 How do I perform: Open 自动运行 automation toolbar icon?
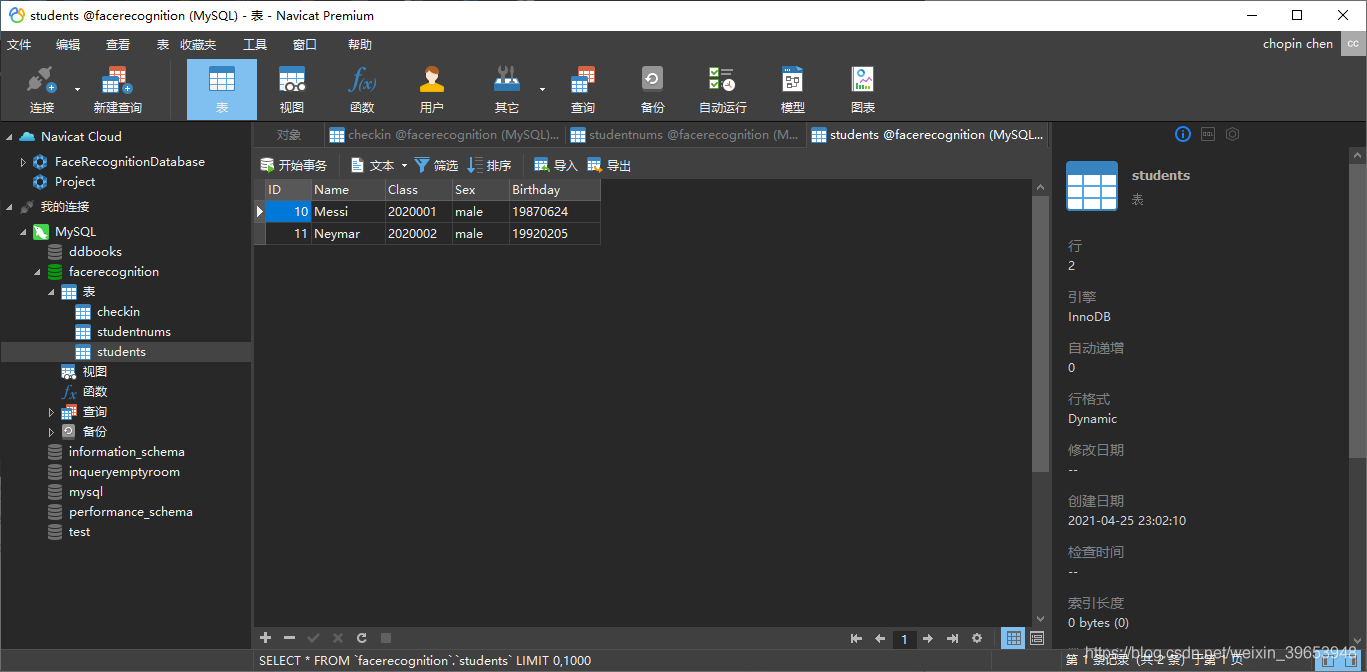pos(722,90)
